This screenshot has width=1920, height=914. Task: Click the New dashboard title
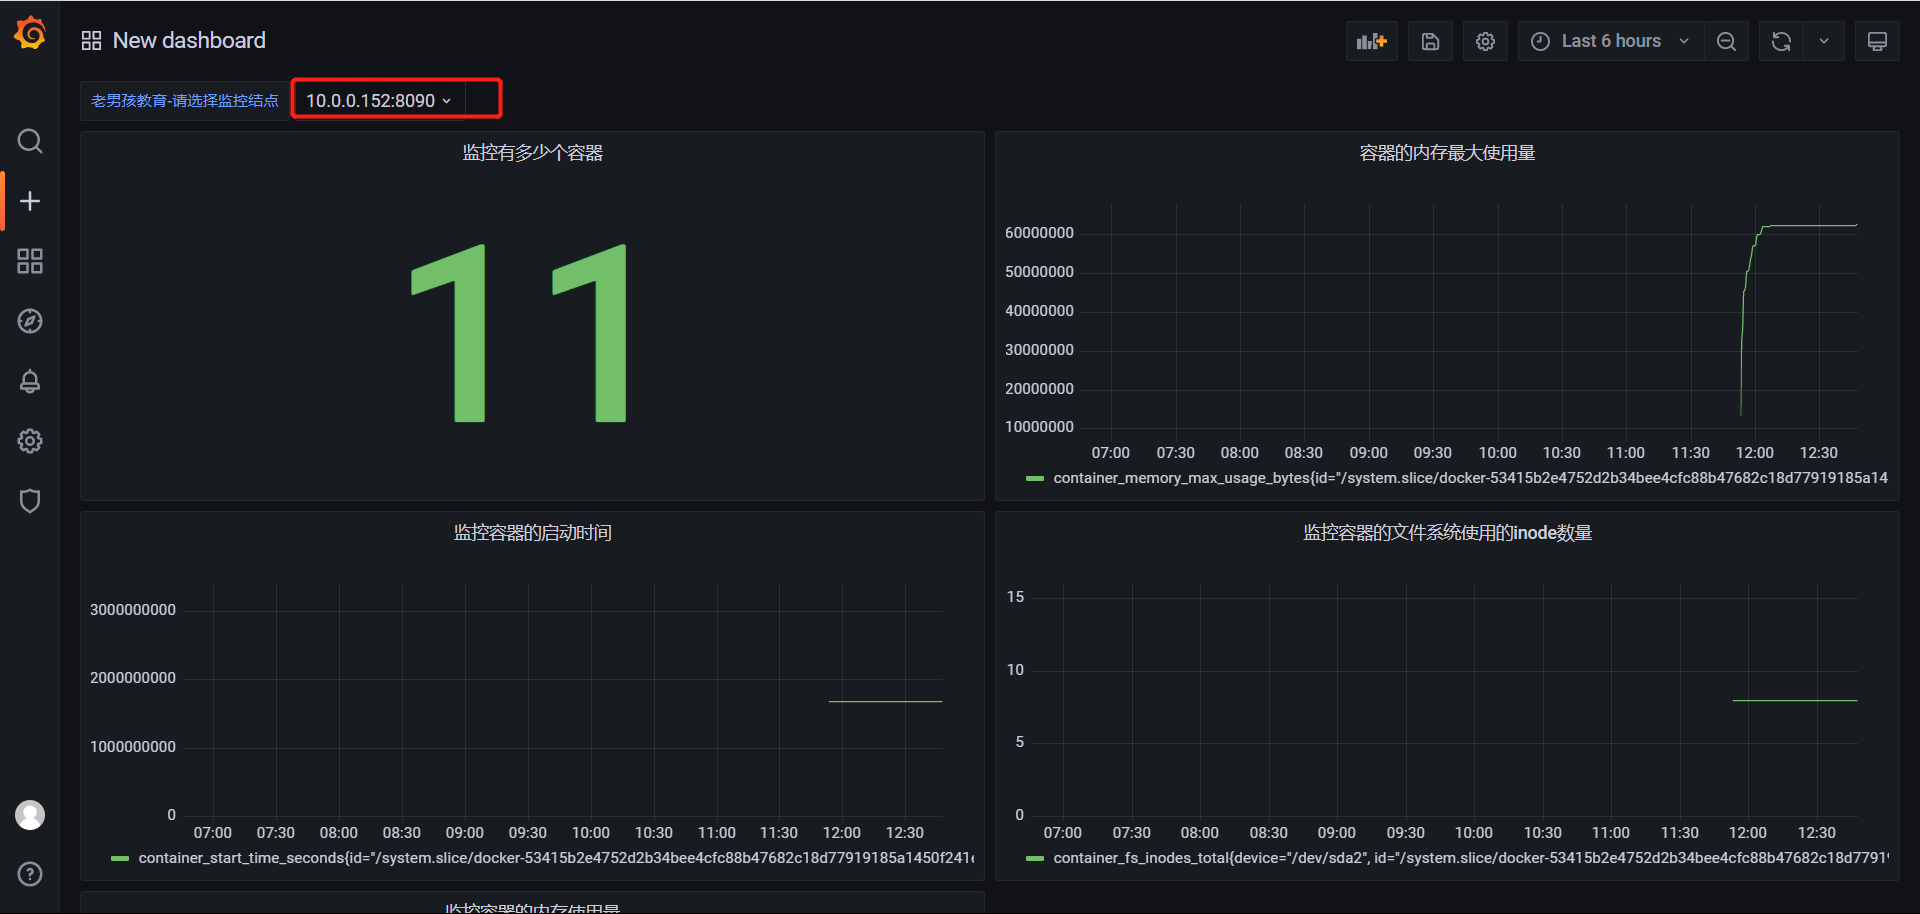[x=189, y=40]
